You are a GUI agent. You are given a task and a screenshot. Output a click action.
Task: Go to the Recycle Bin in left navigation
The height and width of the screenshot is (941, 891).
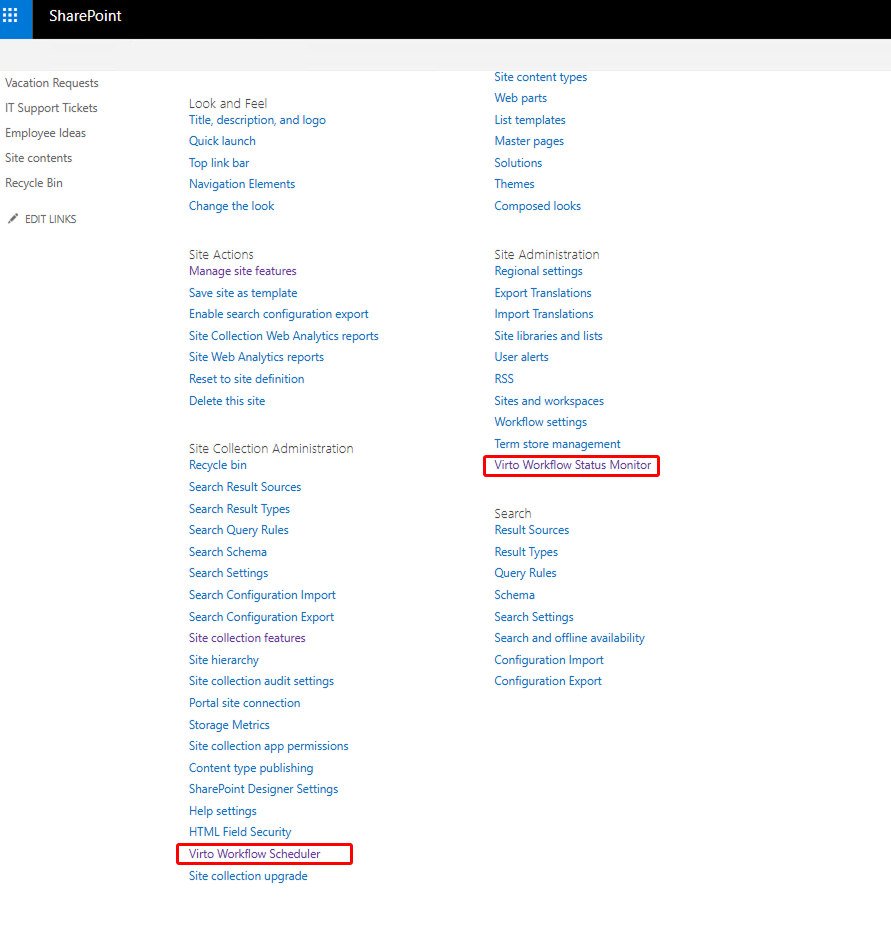tap(33, 182)
